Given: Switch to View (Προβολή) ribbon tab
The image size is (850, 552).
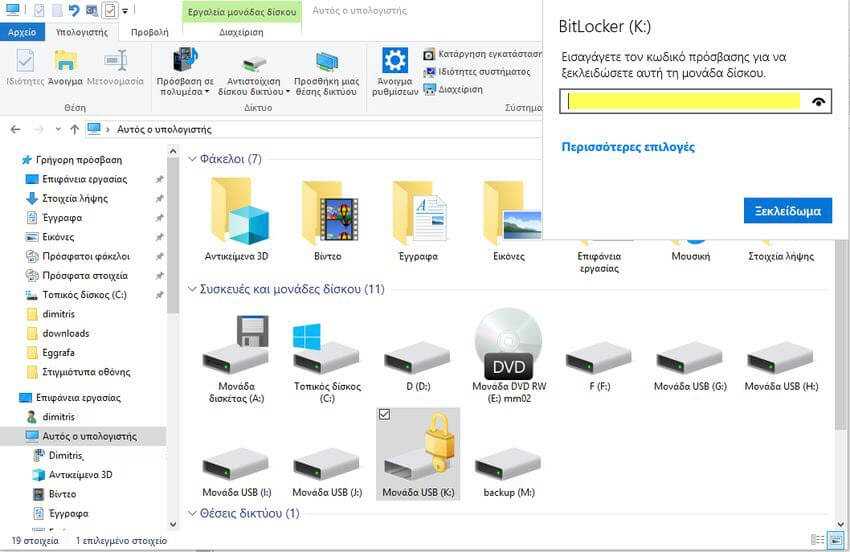Looking at the screenshot, I should click(150, 33).
